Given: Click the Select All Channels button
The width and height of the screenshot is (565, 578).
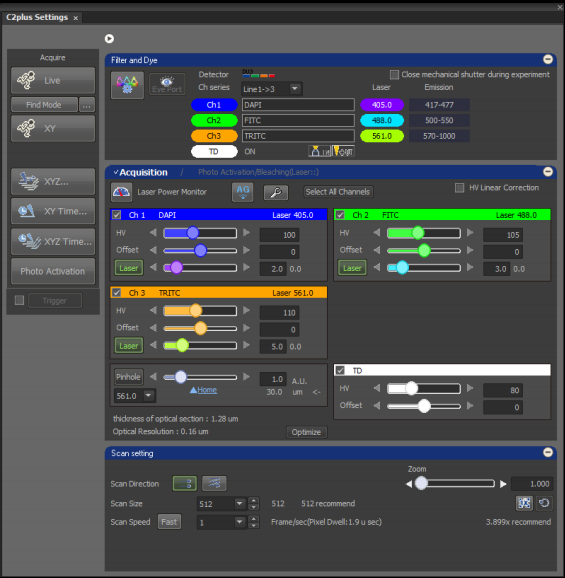Looking at the screenshot, I should (x=338, y=192).
